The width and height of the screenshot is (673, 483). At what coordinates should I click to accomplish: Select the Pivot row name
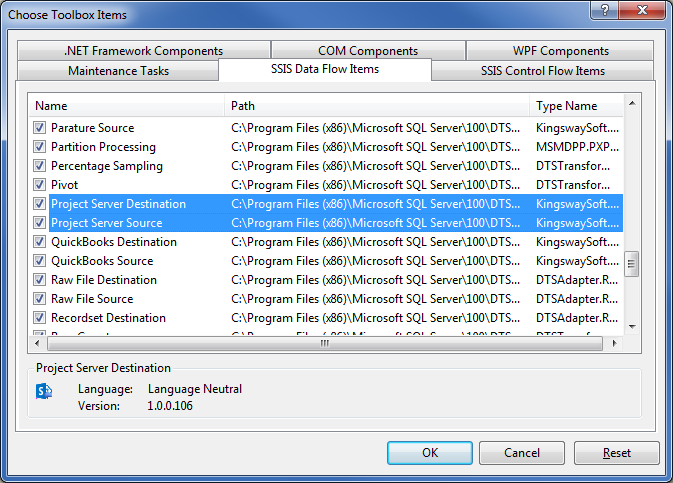[x=64, y=185]
